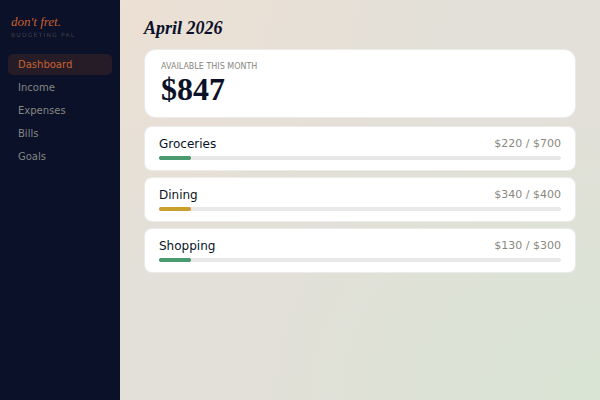Open the Shopping budget category
Screen dimensions: 600x400
[187, 245]
